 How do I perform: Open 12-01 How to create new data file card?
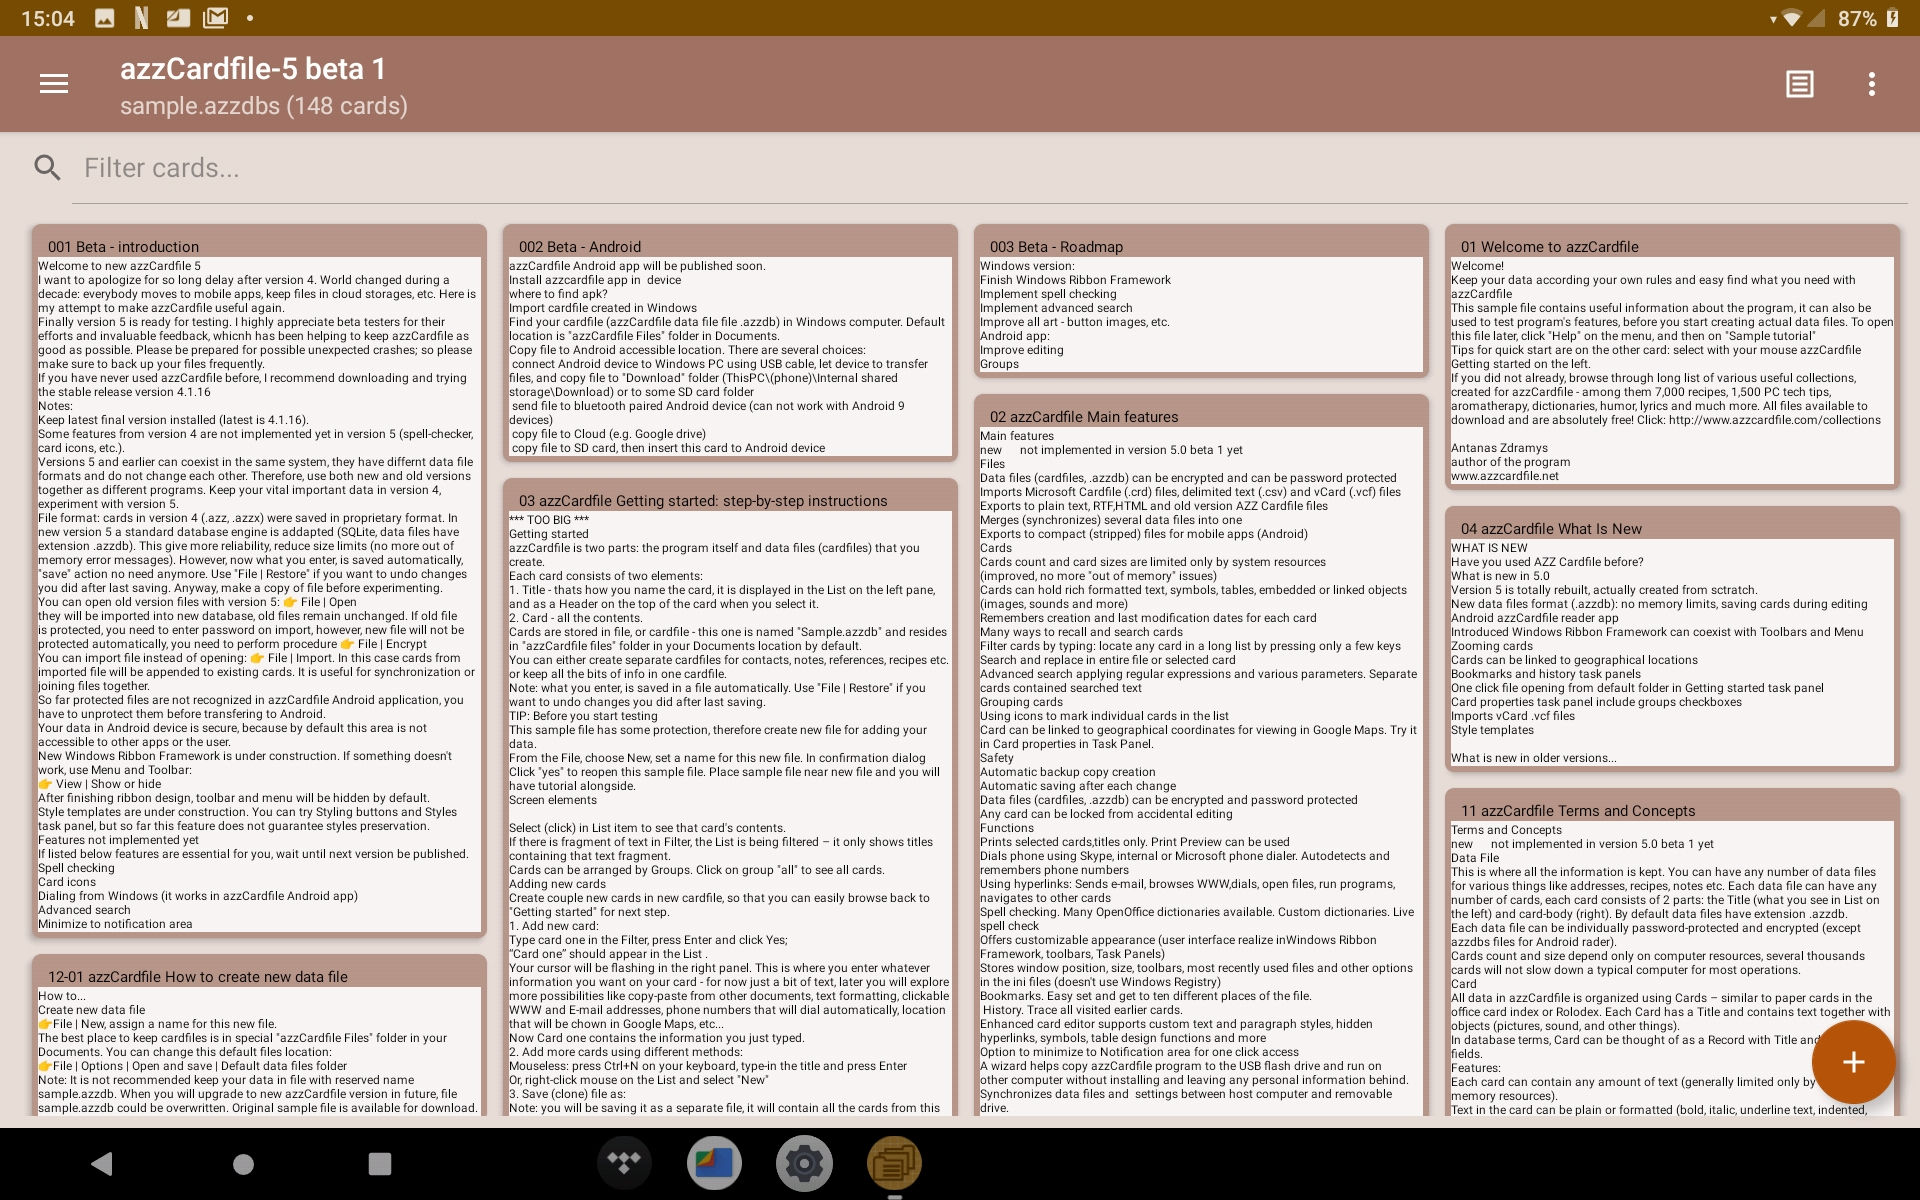259,1035
